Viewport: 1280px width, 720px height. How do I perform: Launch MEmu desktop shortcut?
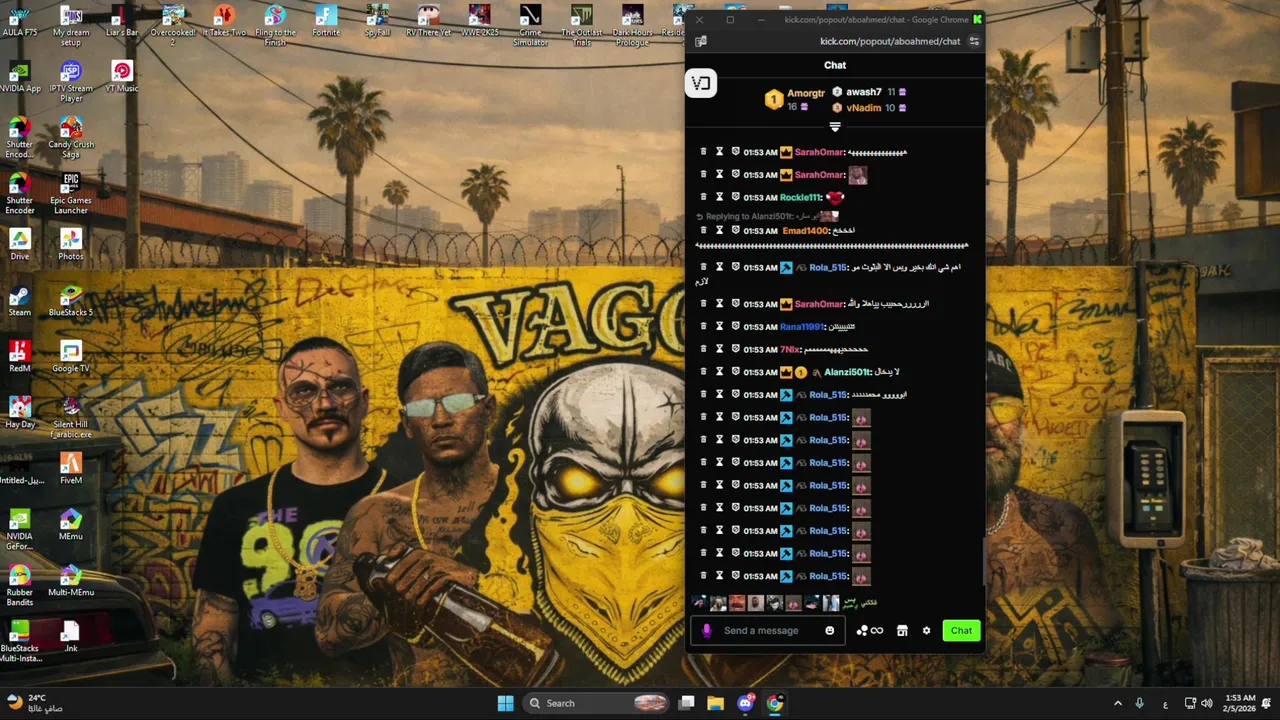(x=70, y=525)
